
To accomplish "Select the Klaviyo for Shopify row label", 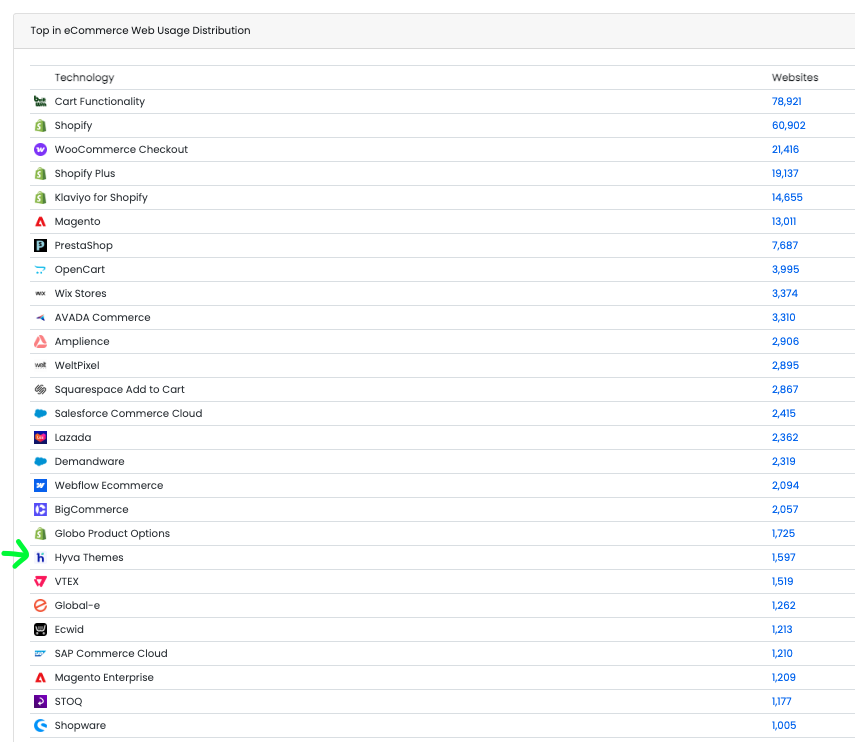I will coord(99,197).
